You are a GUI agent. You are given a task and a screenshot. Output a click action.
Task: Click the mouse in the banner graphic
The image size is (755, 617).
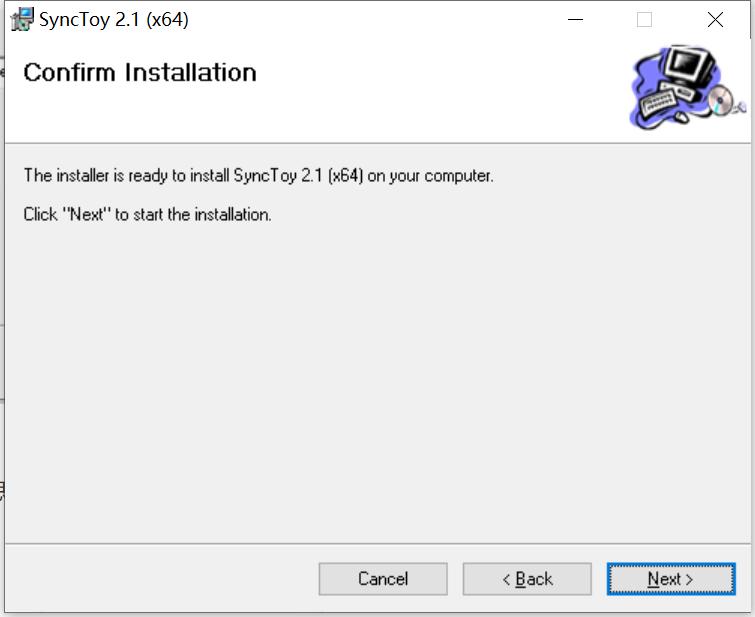pos(681,117)
